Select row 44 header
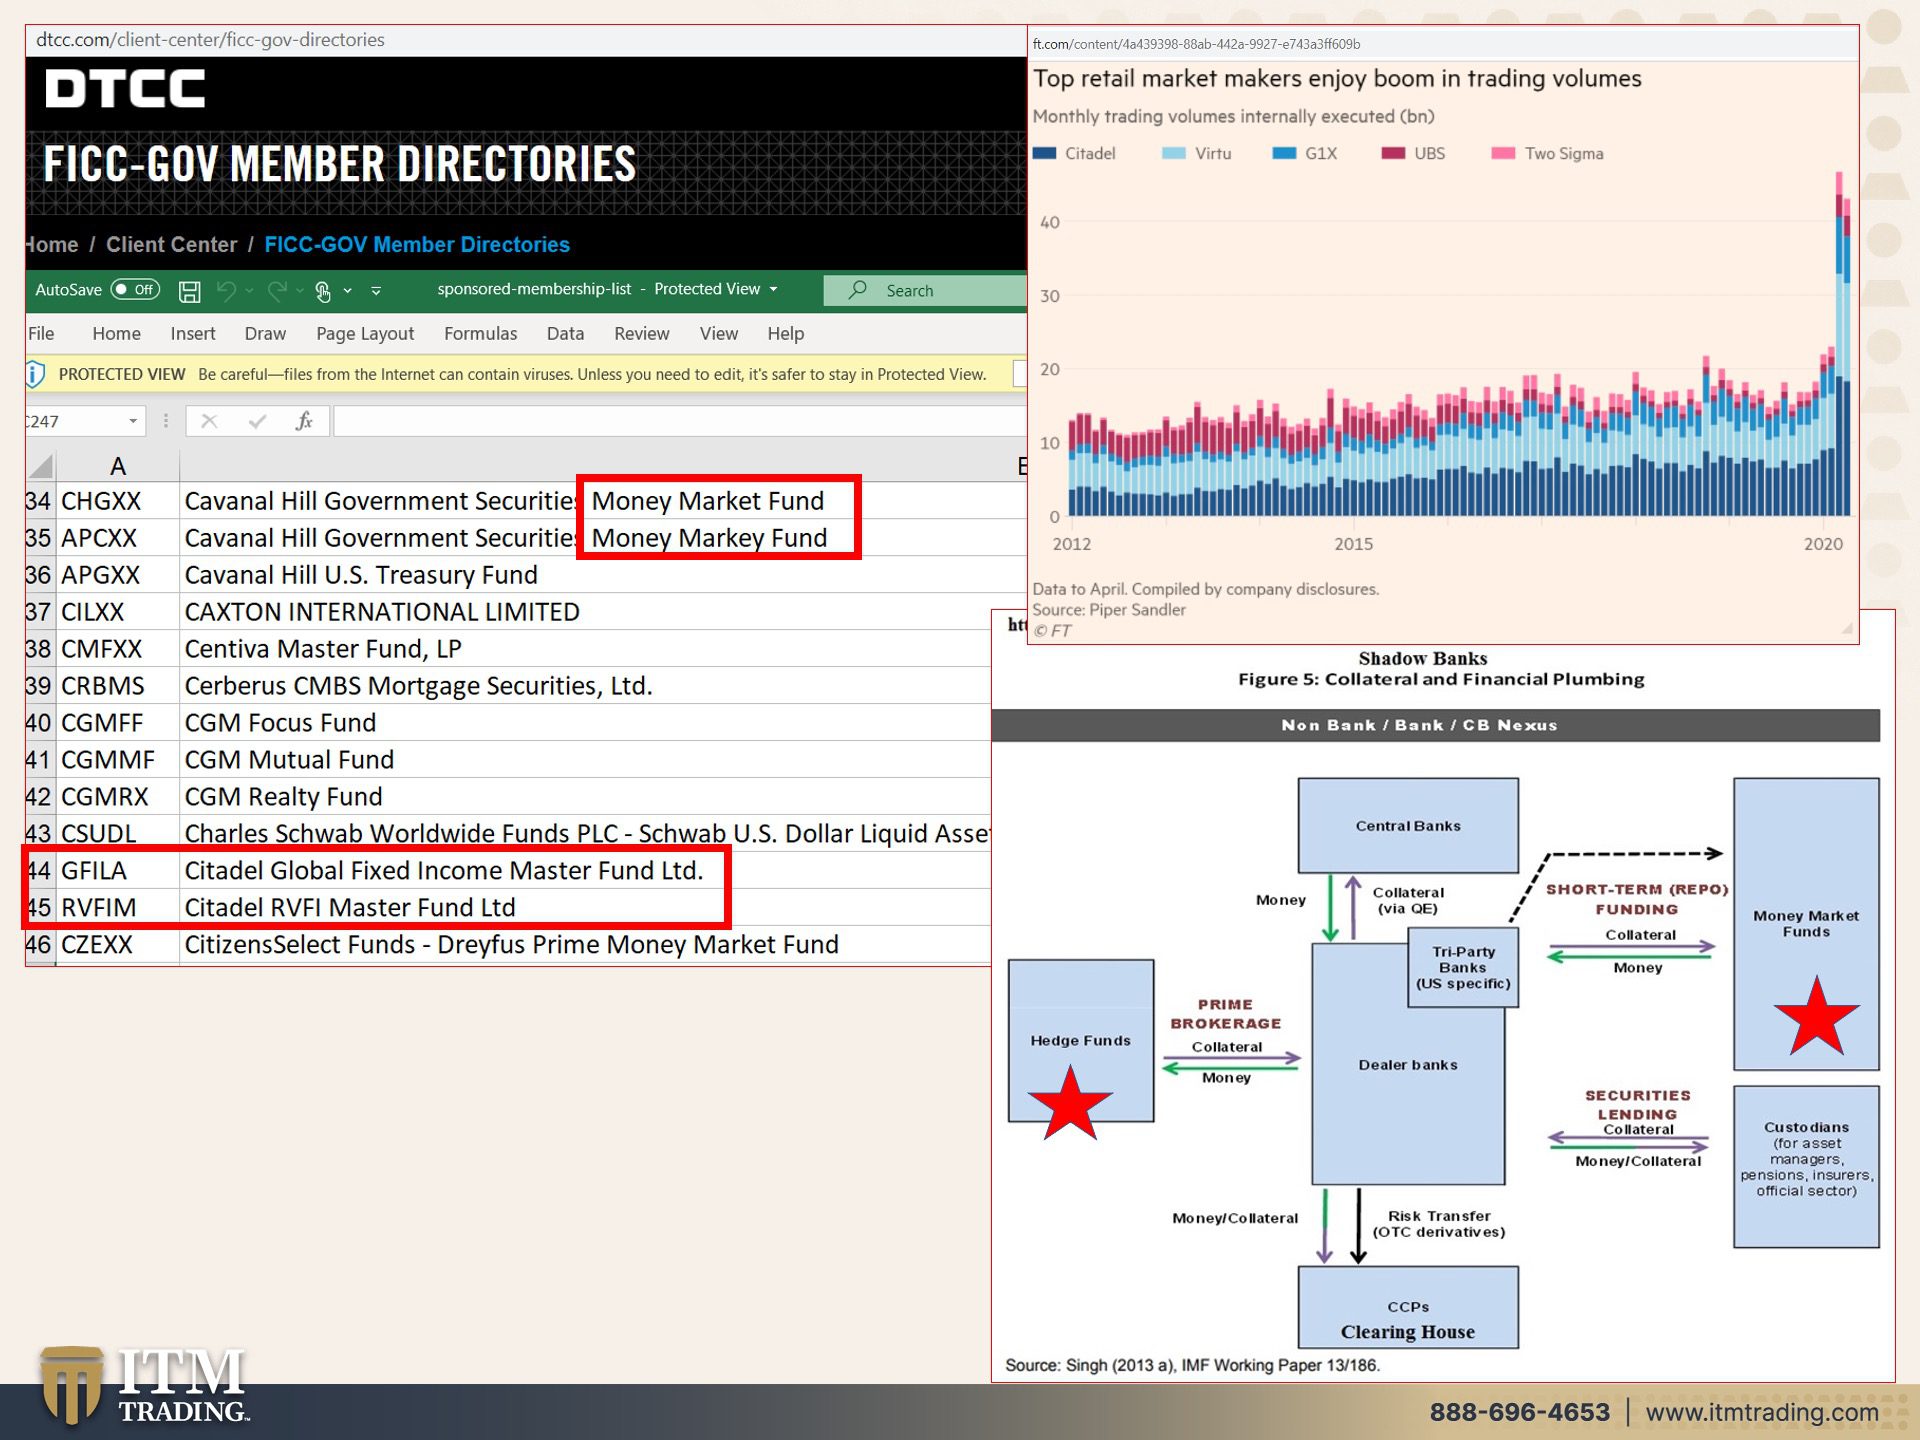 pos(40,871)
